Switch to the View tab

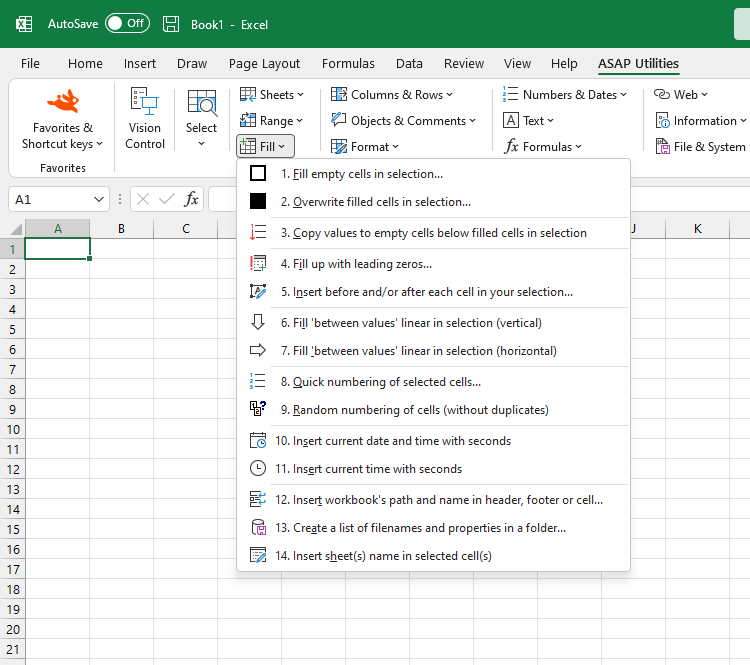coord(517,64)
